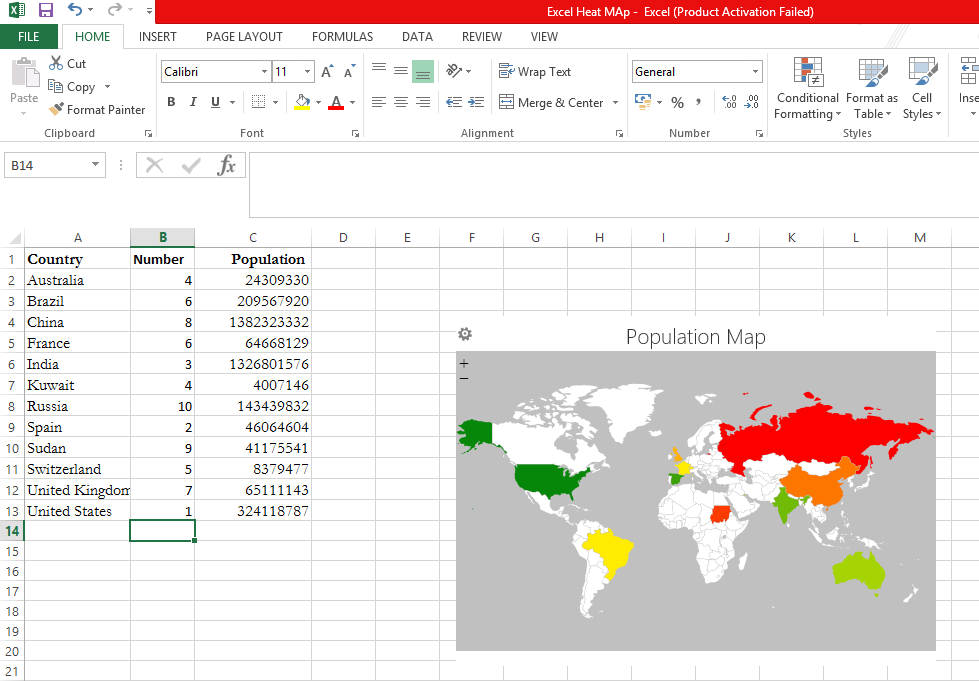Click the Wrap Text button
The image size is (979, 681).
[535, 71]
